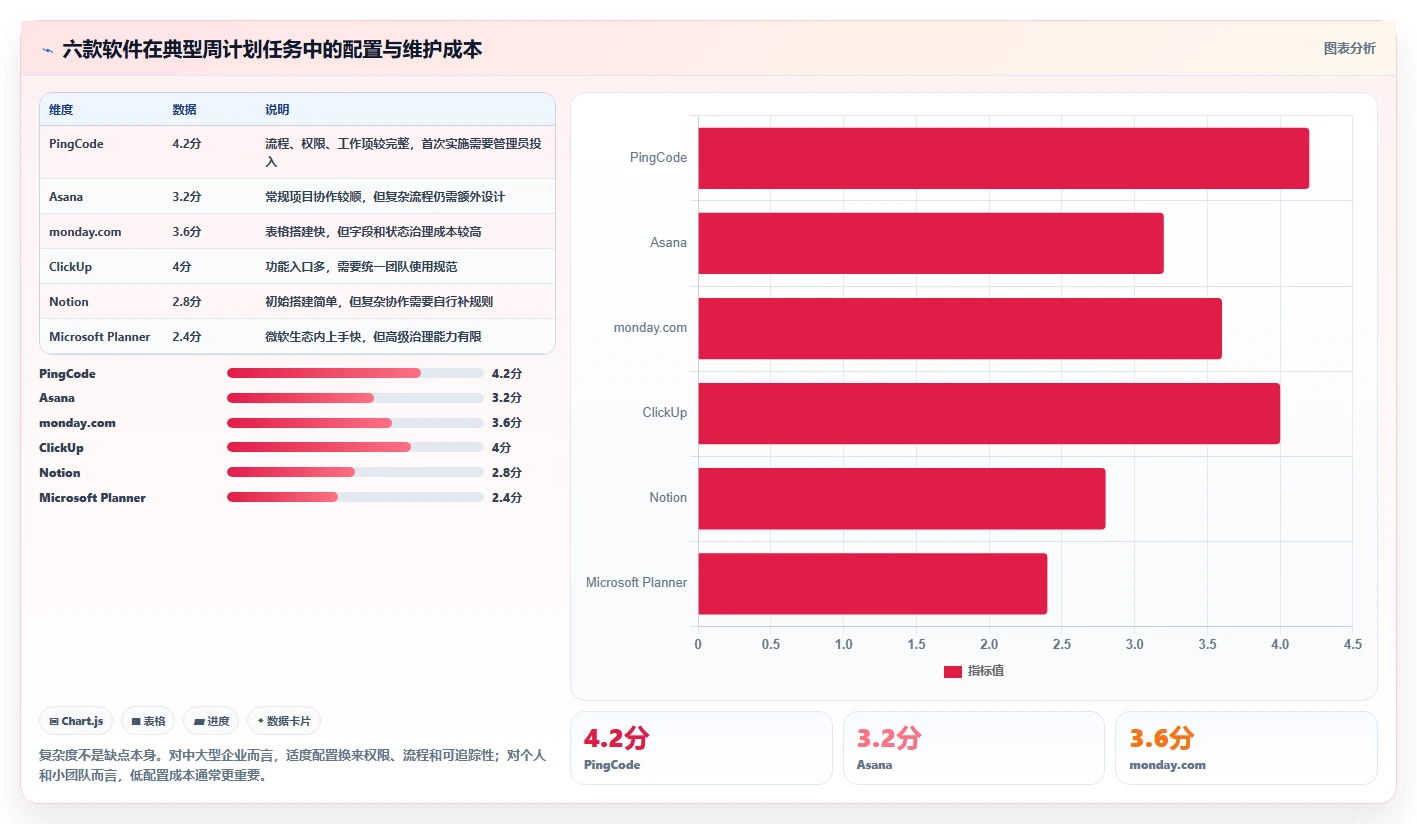Image resolution: width=1417 pixels, height=824 pixels.
Task: Click the 2.4分 value beside Microsoft Planner progress
Action: tap(507, 497)
